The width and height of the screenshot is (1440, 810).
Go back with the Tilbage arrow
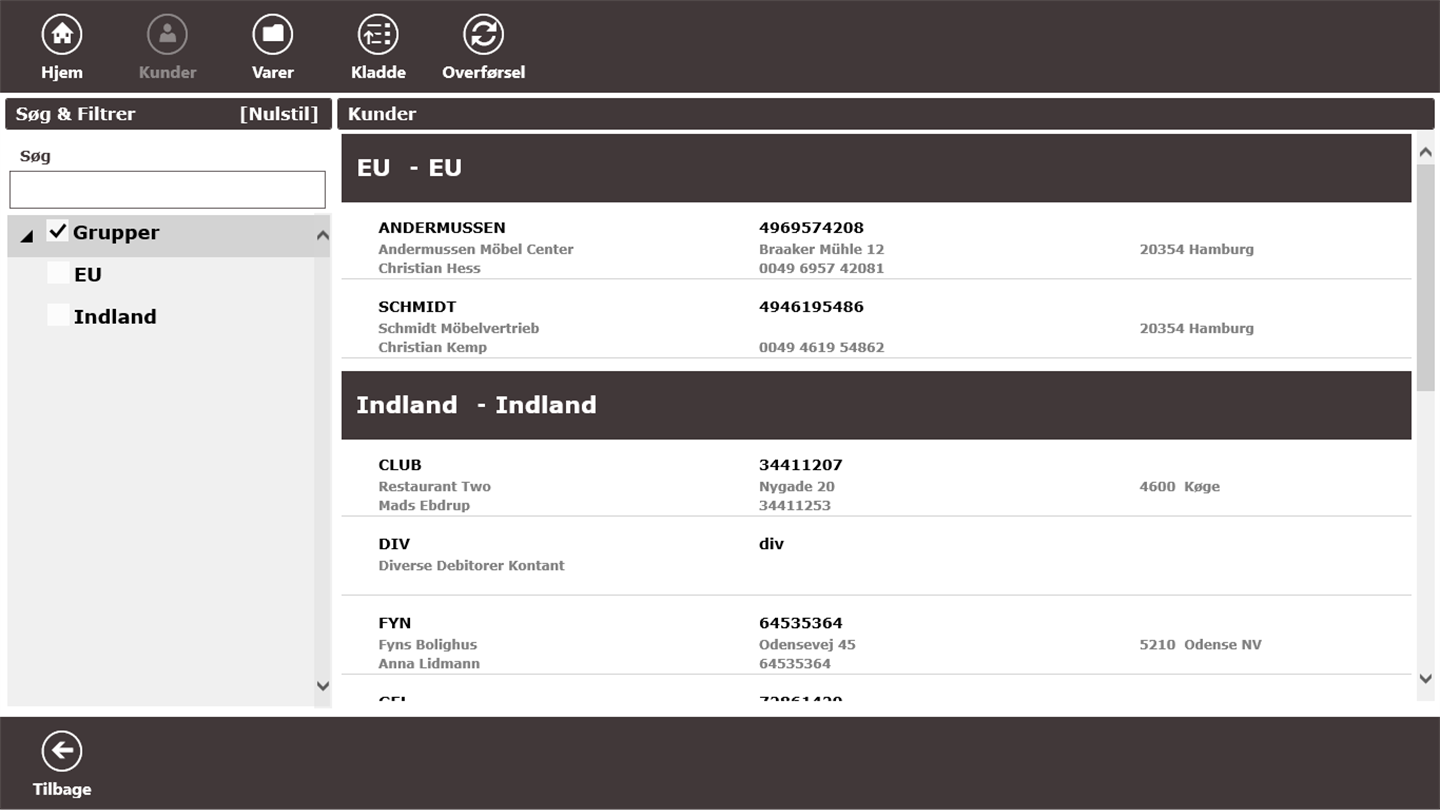click(62, 752)
